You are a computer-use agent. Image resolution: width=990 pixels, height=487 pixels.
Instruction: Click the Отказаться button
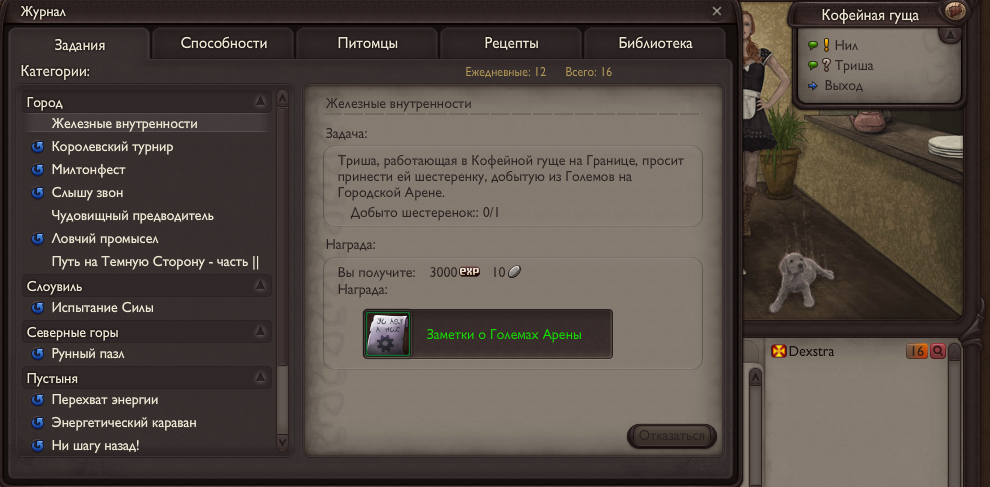click(x=672, y=436)
